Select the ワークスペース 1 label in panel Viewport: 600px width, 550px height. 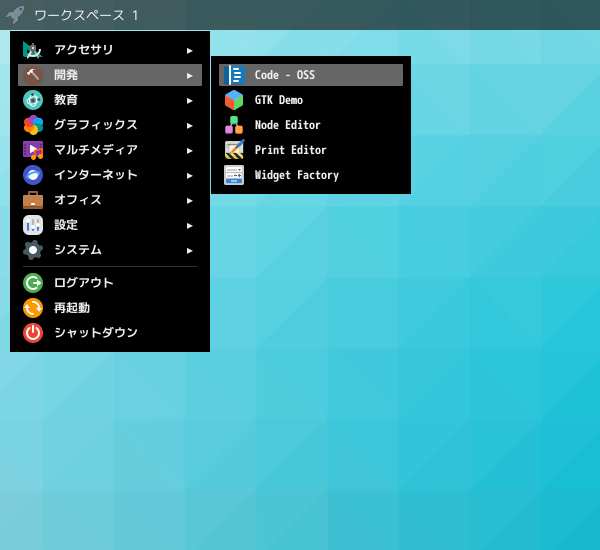pos(86,15)
